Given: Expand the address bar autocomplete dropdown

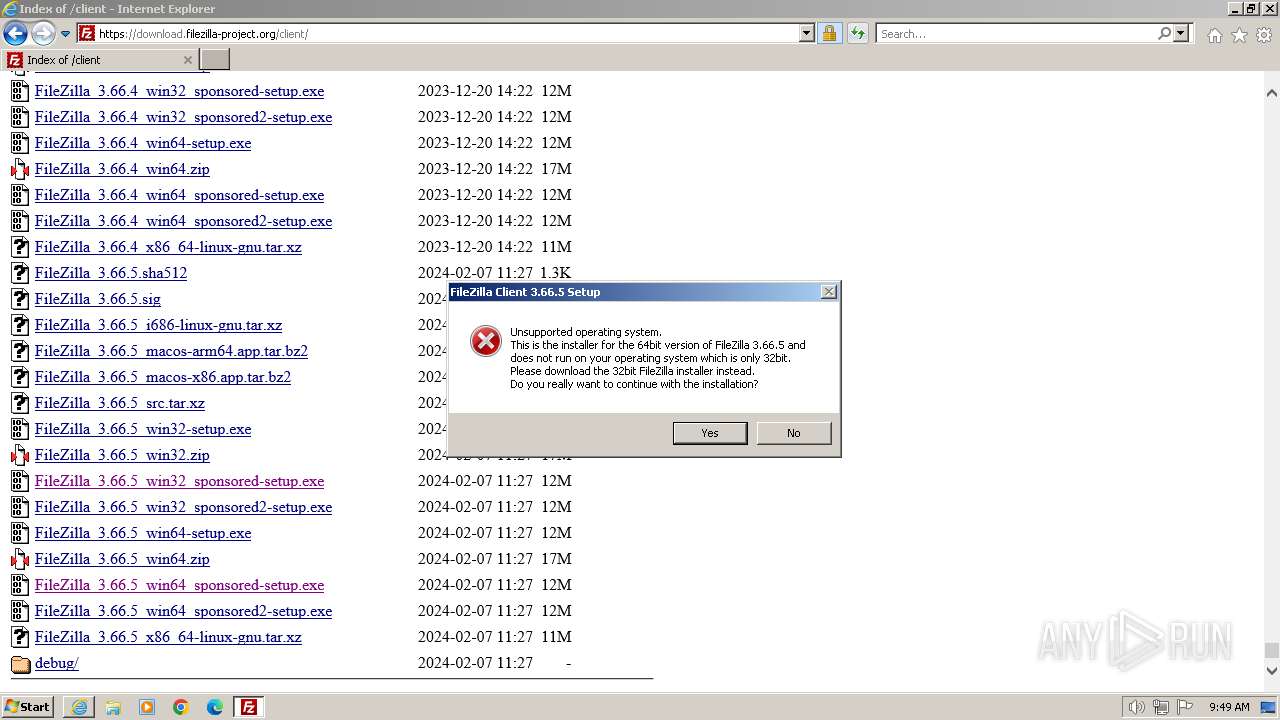Looking at the screenshot, I should point(807,33).
